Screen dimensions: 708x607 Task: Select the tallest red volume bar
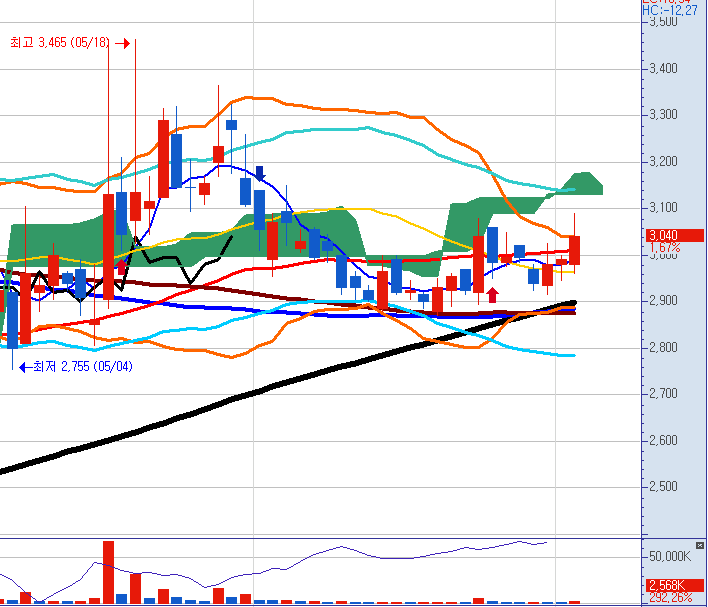click(x=108, y=572)
